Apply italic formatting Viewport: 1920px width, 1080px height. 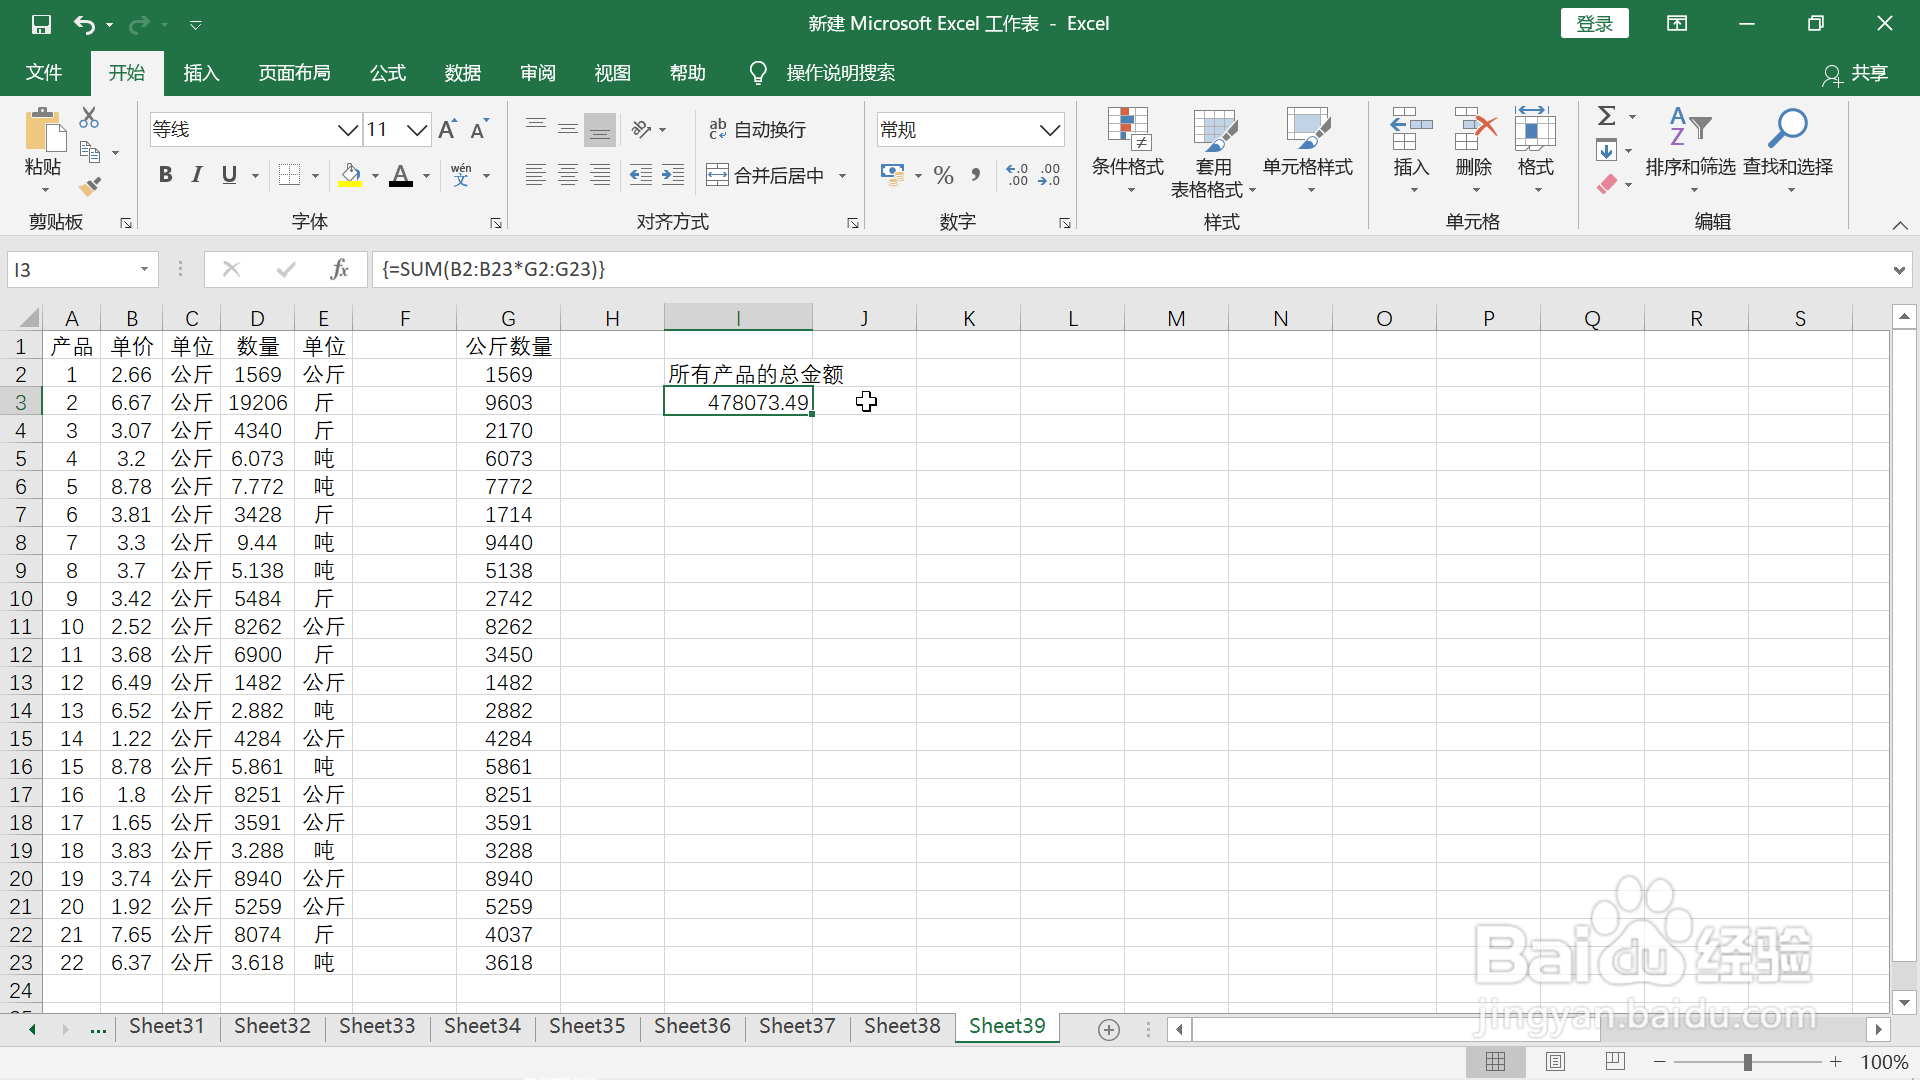(x=196, y=174)
